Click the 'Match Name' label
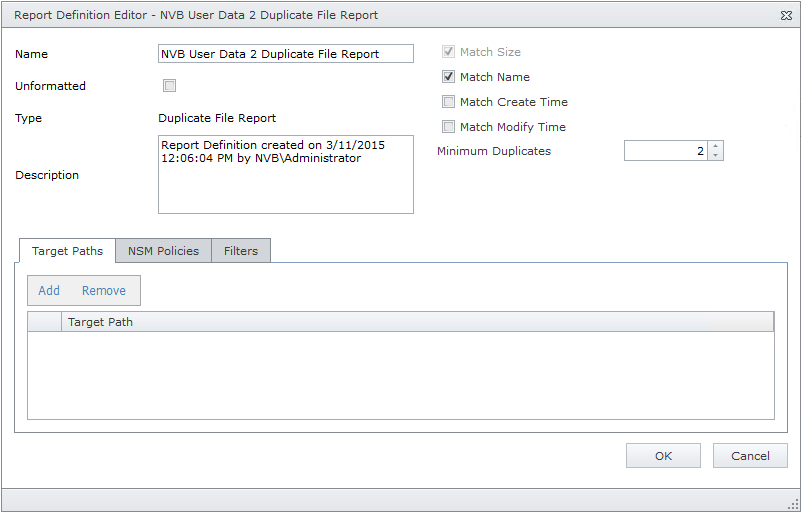The width and height of the screenshot is (803, 514). pyautogui.click(x=495, y=77)
